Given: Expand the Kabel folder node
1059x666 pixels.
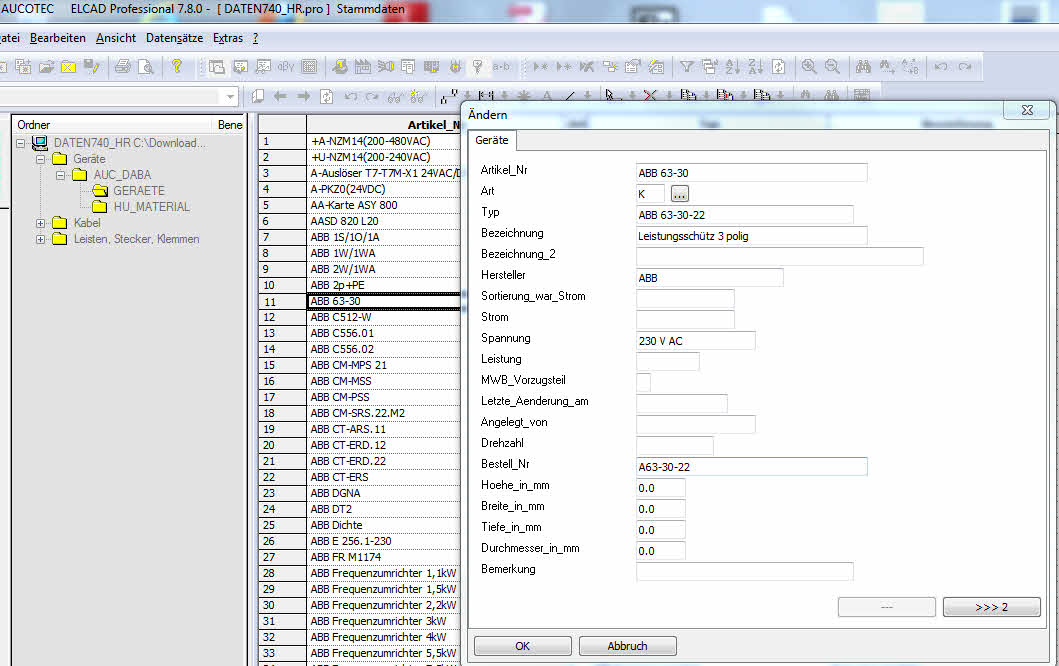Looking at the screenshot, I should [x=41, y=223].
